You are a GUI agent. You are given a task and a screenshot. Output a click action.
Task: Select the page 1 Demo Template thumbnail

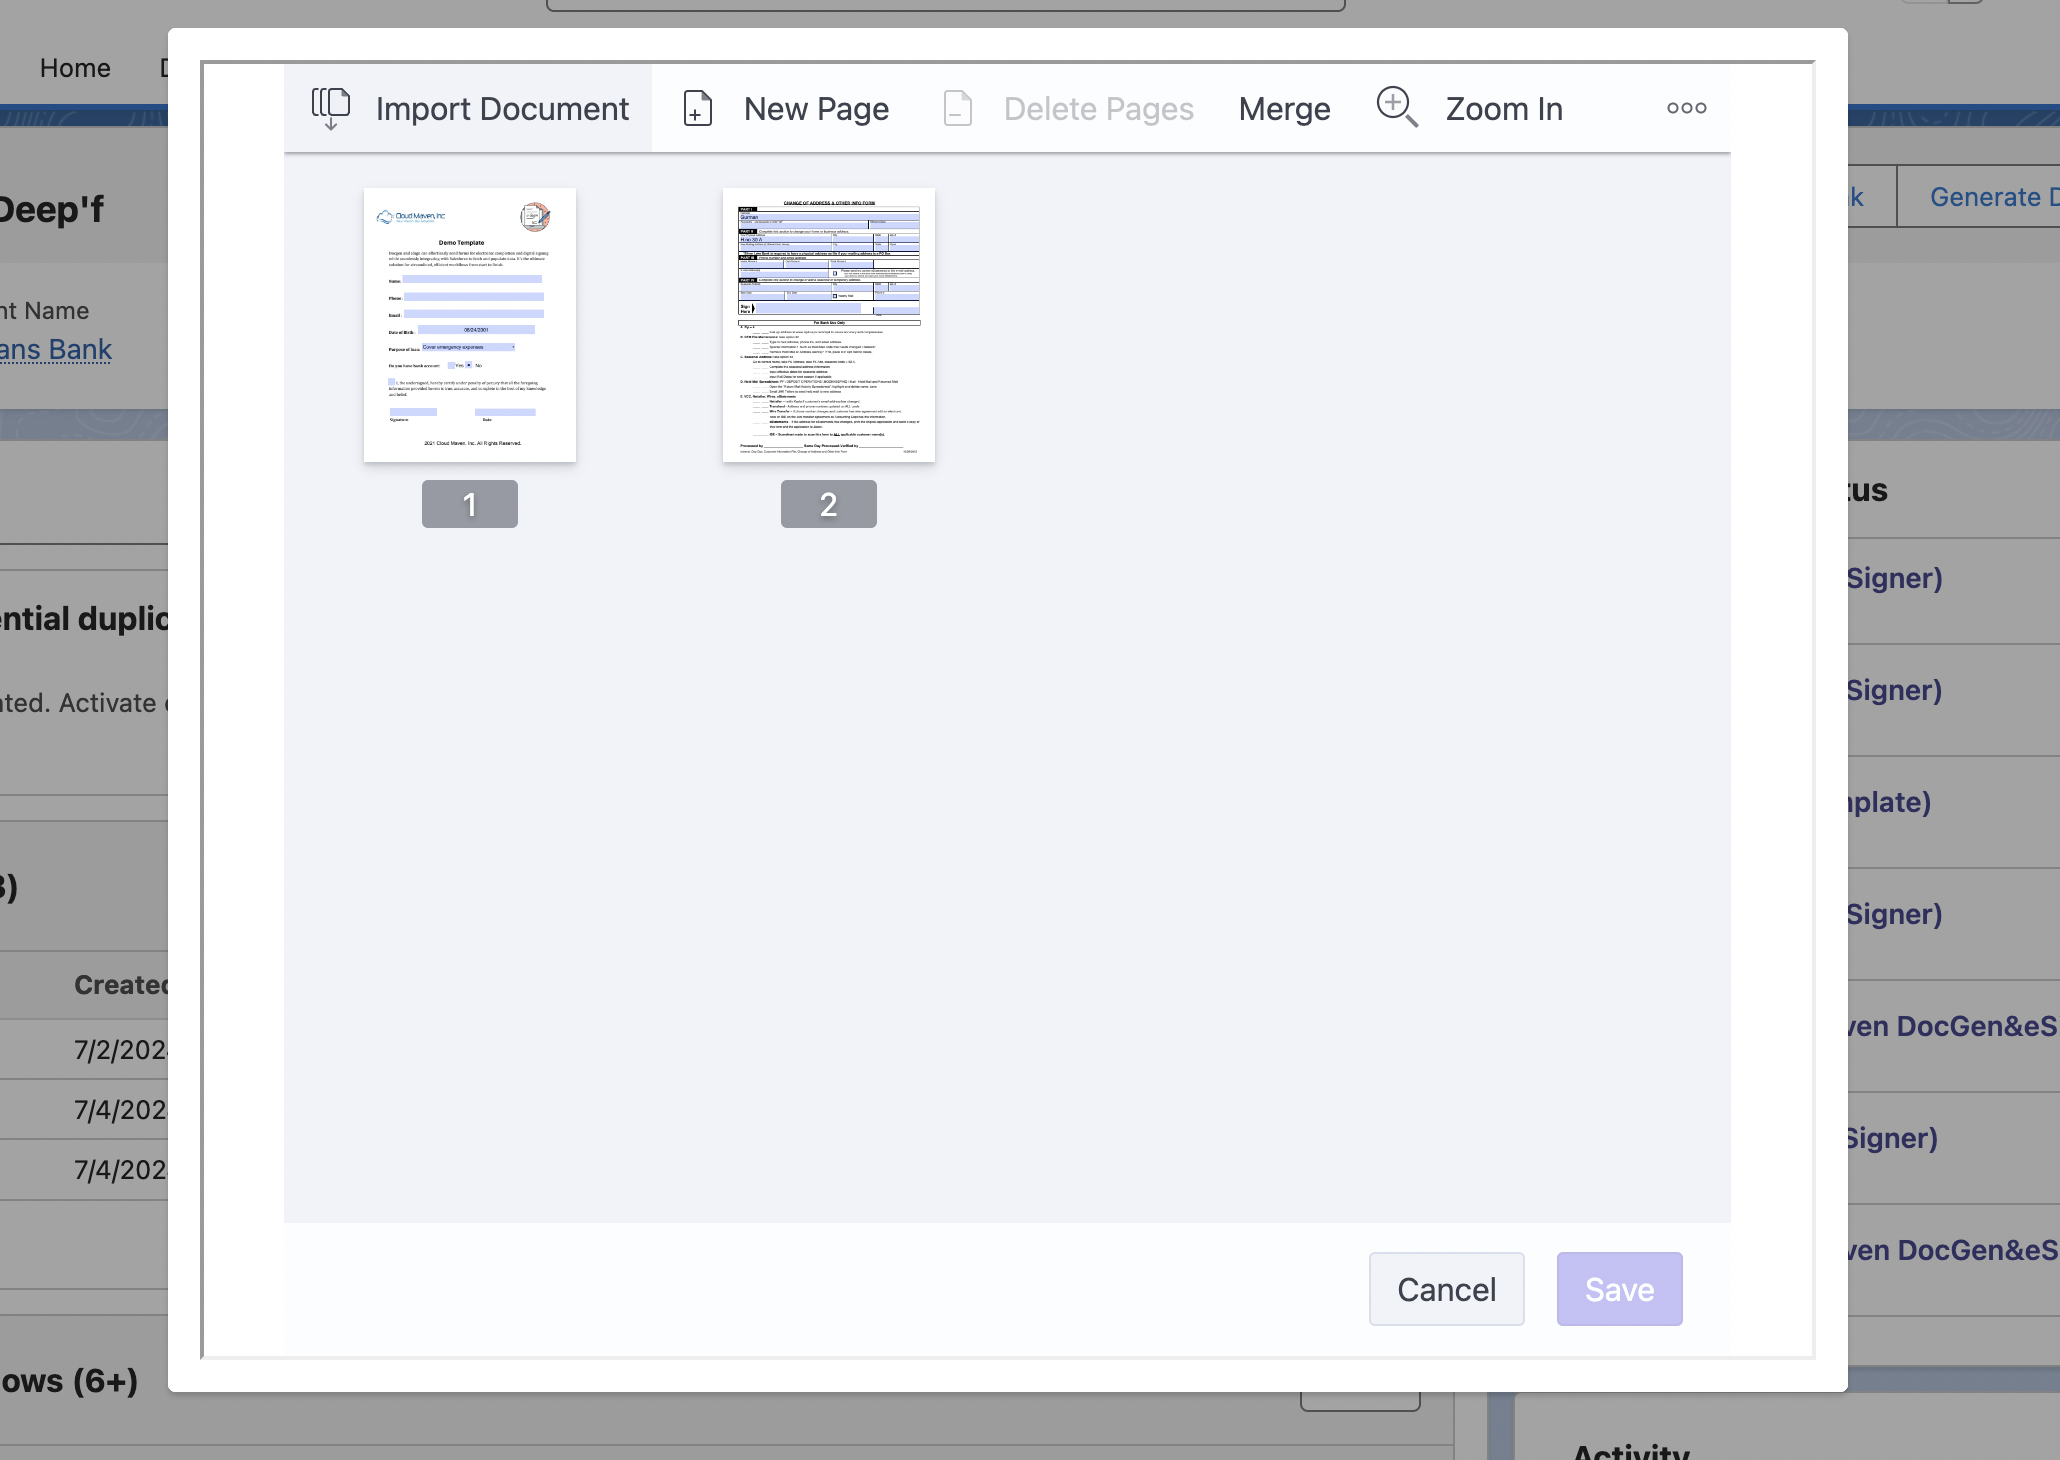tap(470, 324)
